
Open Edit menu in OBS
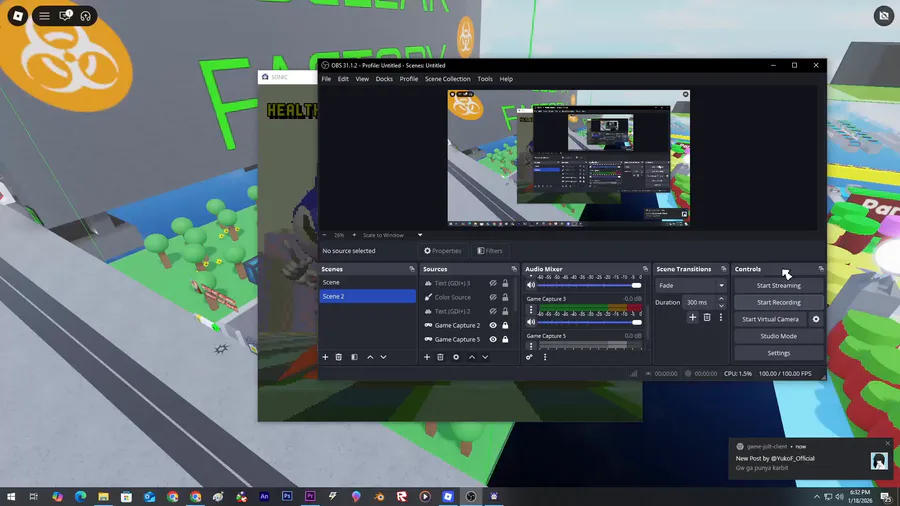tap(343, 79)
